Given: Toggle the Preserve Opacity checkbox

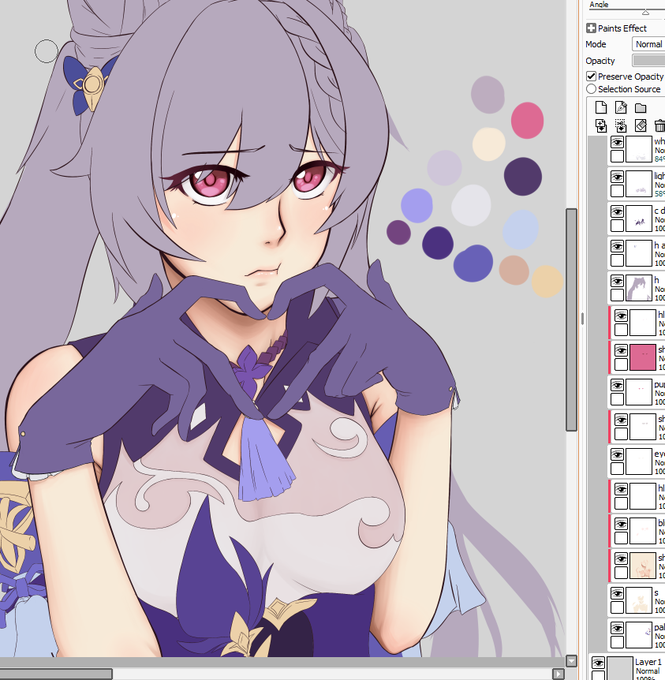Looking at the screenshot, I should (591, 76).
